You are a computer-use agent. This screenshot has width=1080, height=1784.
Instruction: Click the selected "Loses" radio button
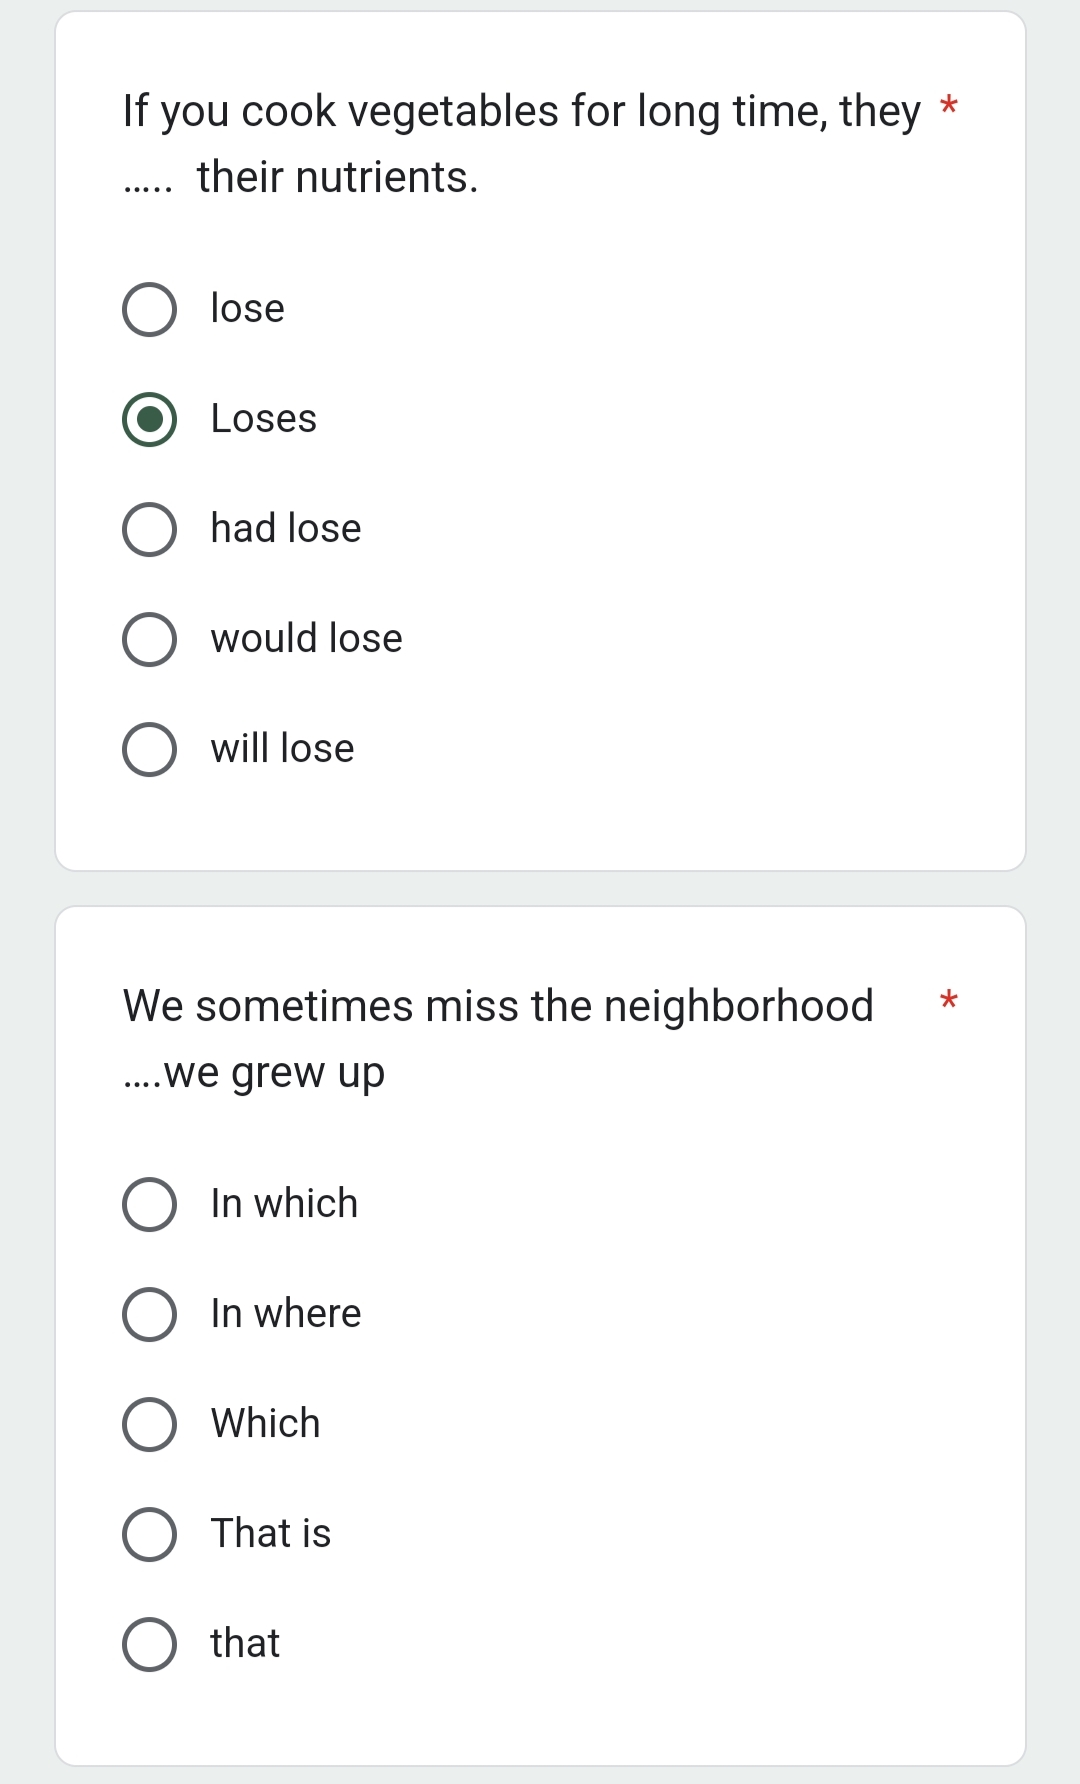click(150, 419)
